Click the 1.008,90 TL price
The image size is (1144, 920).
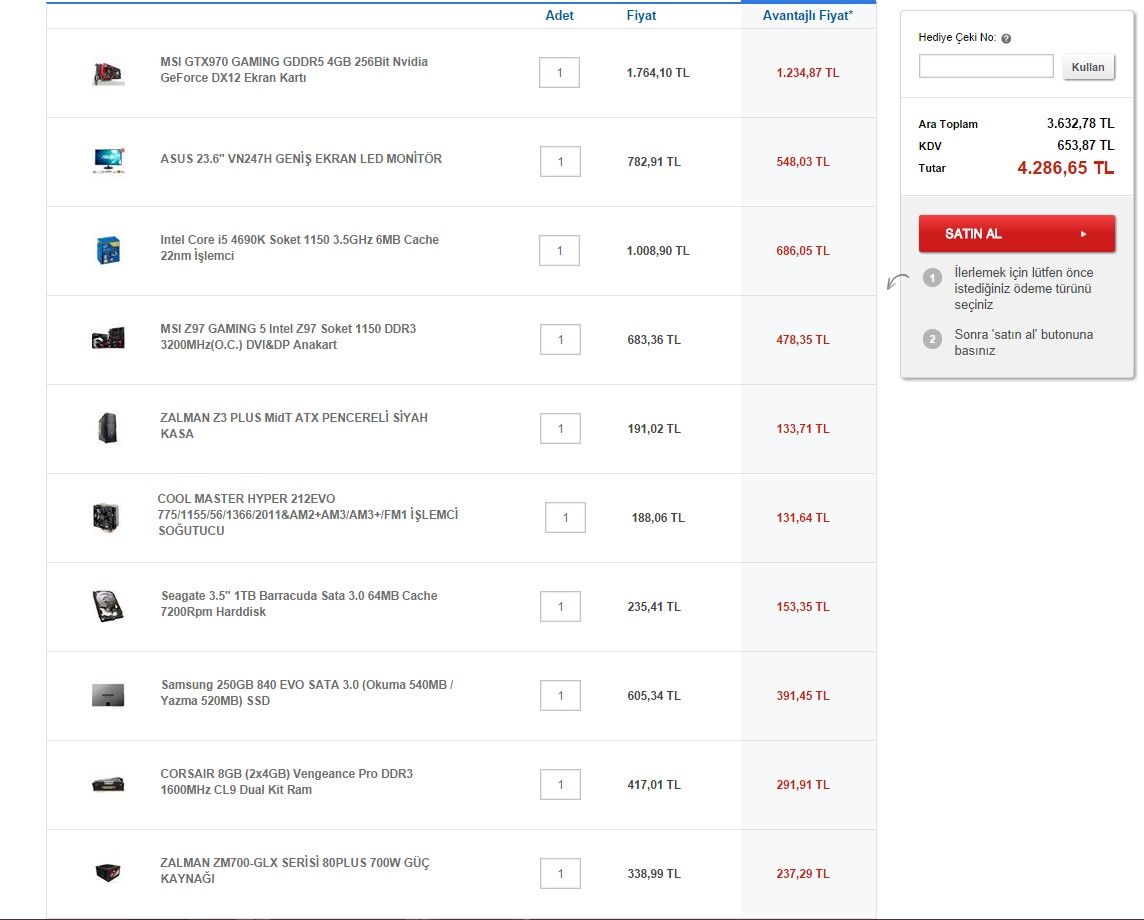pyautogui.click(x=658, y=251)
